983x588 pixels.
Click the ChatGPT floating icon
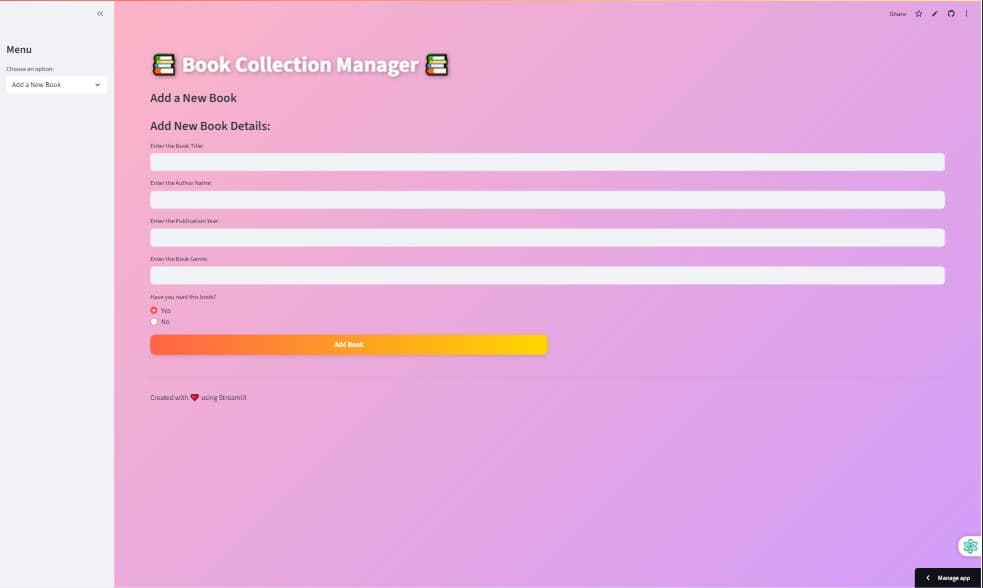click(x=969, y=546)
